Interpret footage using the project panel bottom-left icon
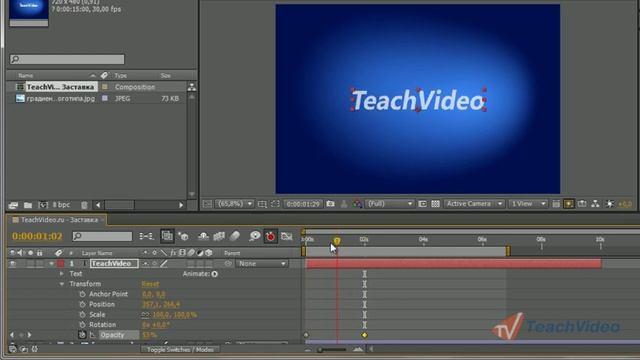The width and height of the screenshot is (640, 360). point(13,205)
